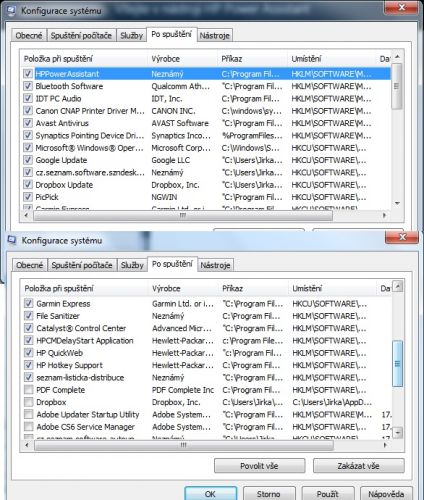Click right arrow of the lower horizontal scrollbar

coord(386,445)
